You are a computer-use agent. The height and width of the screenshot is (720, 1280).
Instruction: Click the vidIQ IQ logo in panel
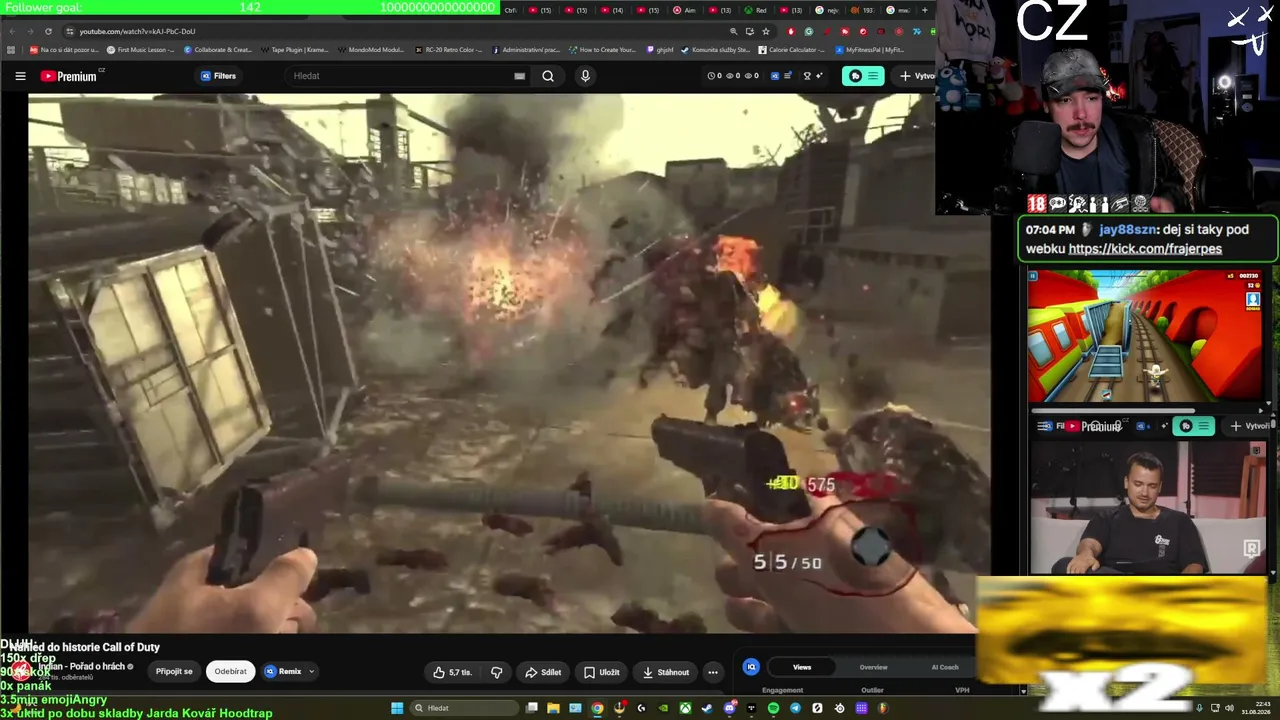click(x=751, y=667)
